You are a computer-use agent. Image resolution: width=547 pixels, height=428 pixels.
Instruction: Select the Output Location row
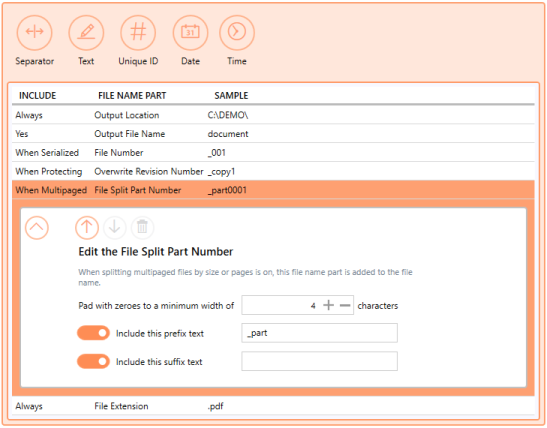pos(273,115)
